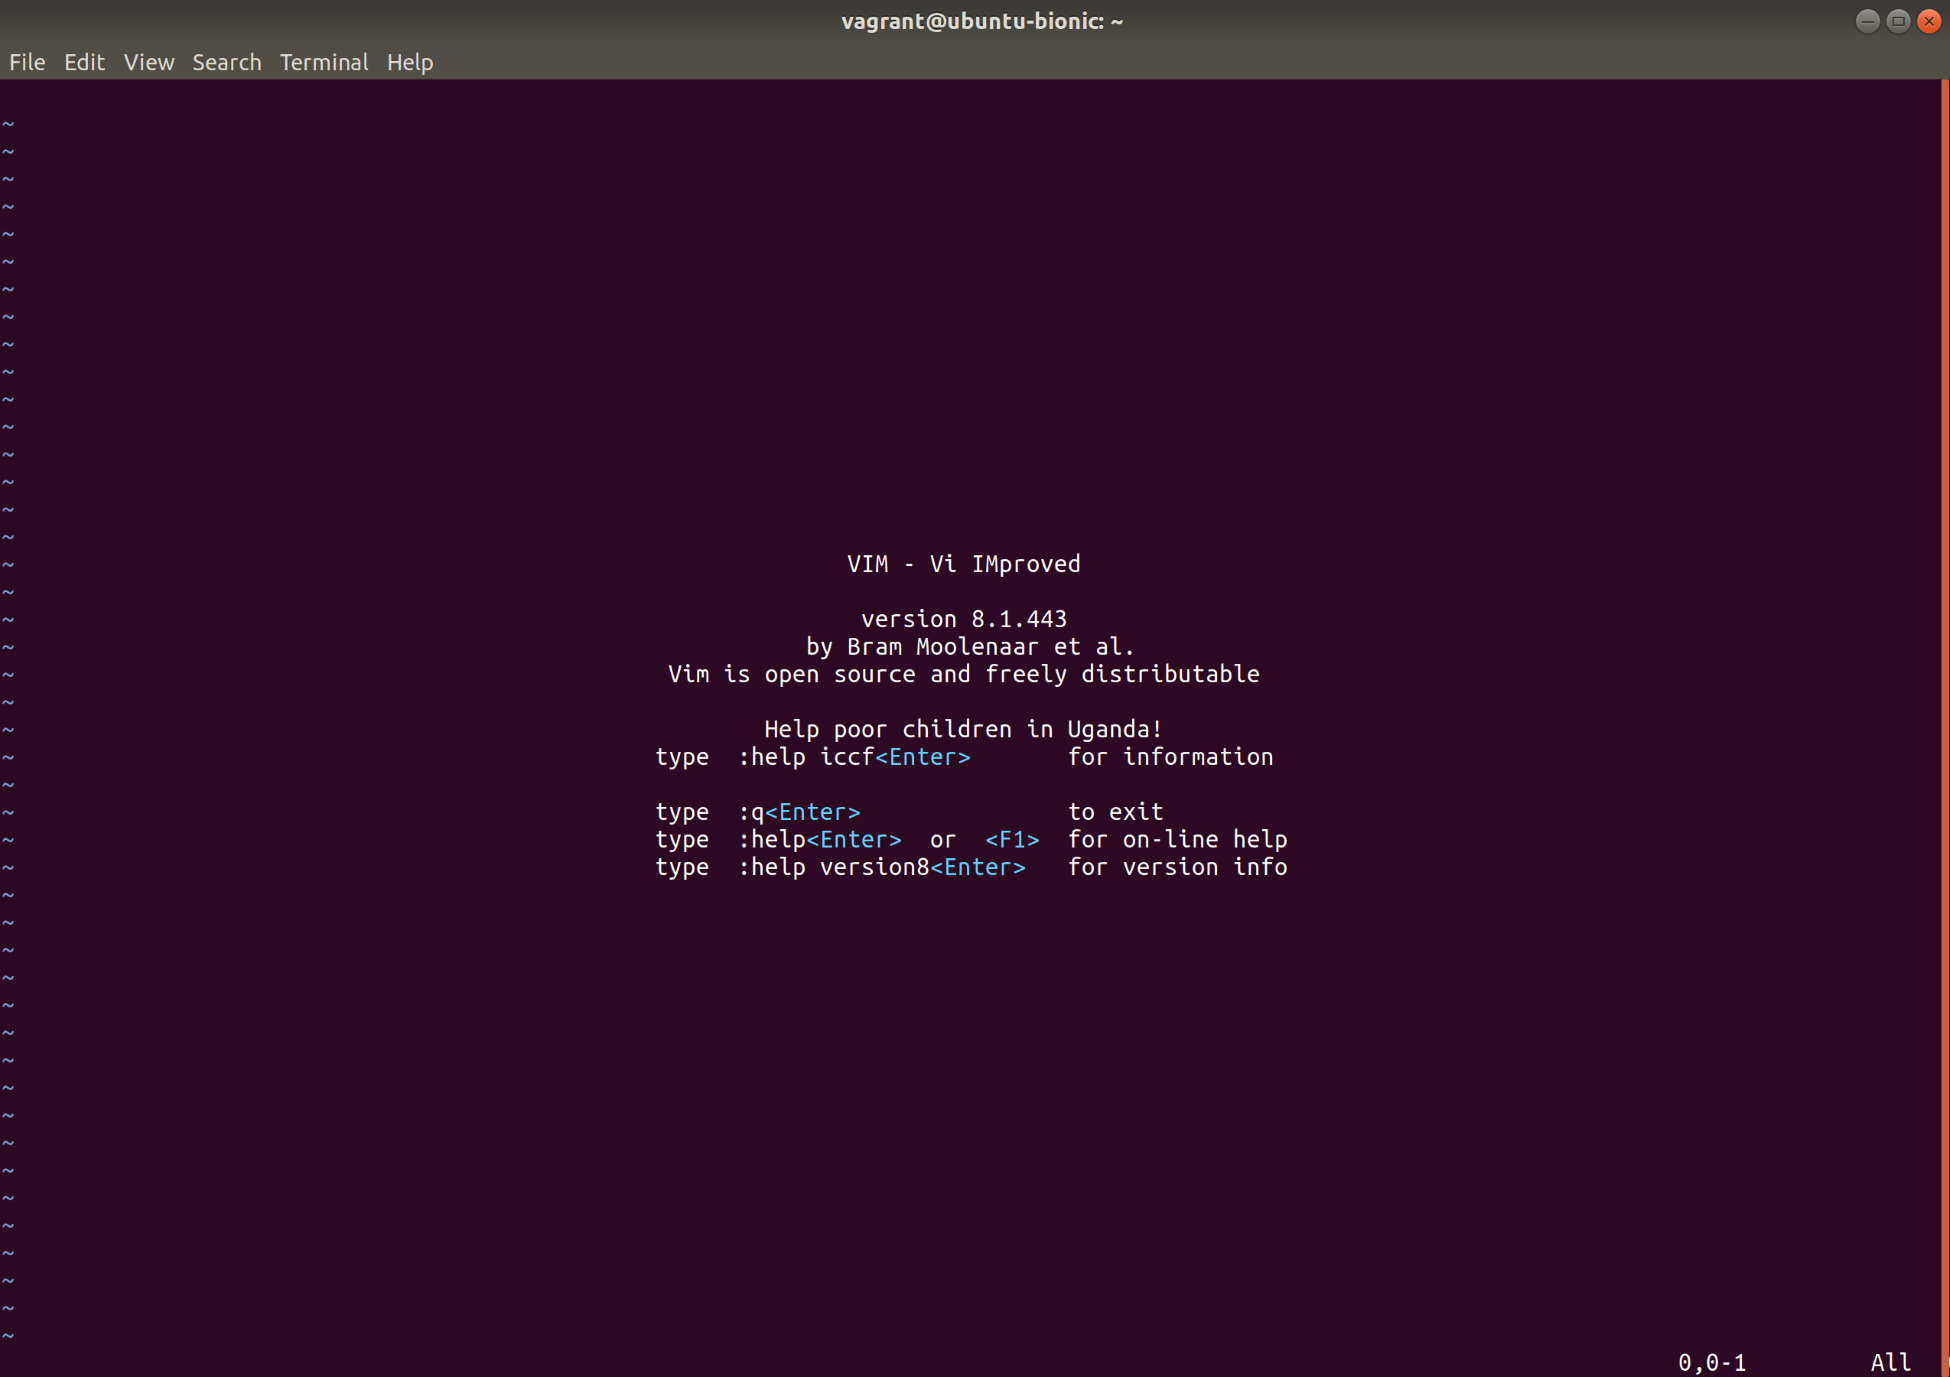The width and height of the screenshot is (1950, 1377).
Task: Click ':help iccf<Enter>' command text
Action: tap(854, 757)
